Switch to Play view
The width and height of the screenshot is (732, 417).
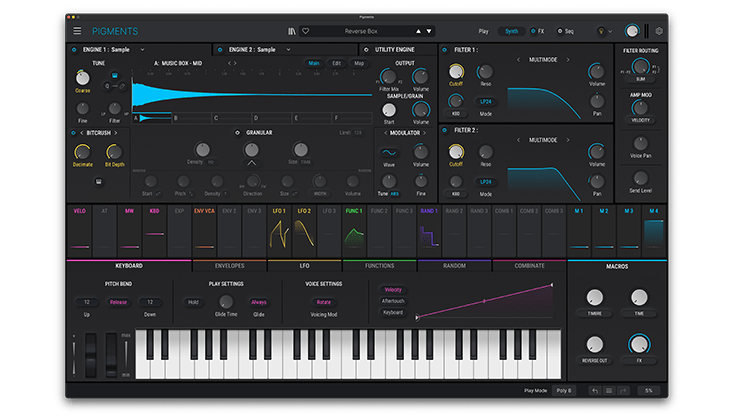coord(483,31)
